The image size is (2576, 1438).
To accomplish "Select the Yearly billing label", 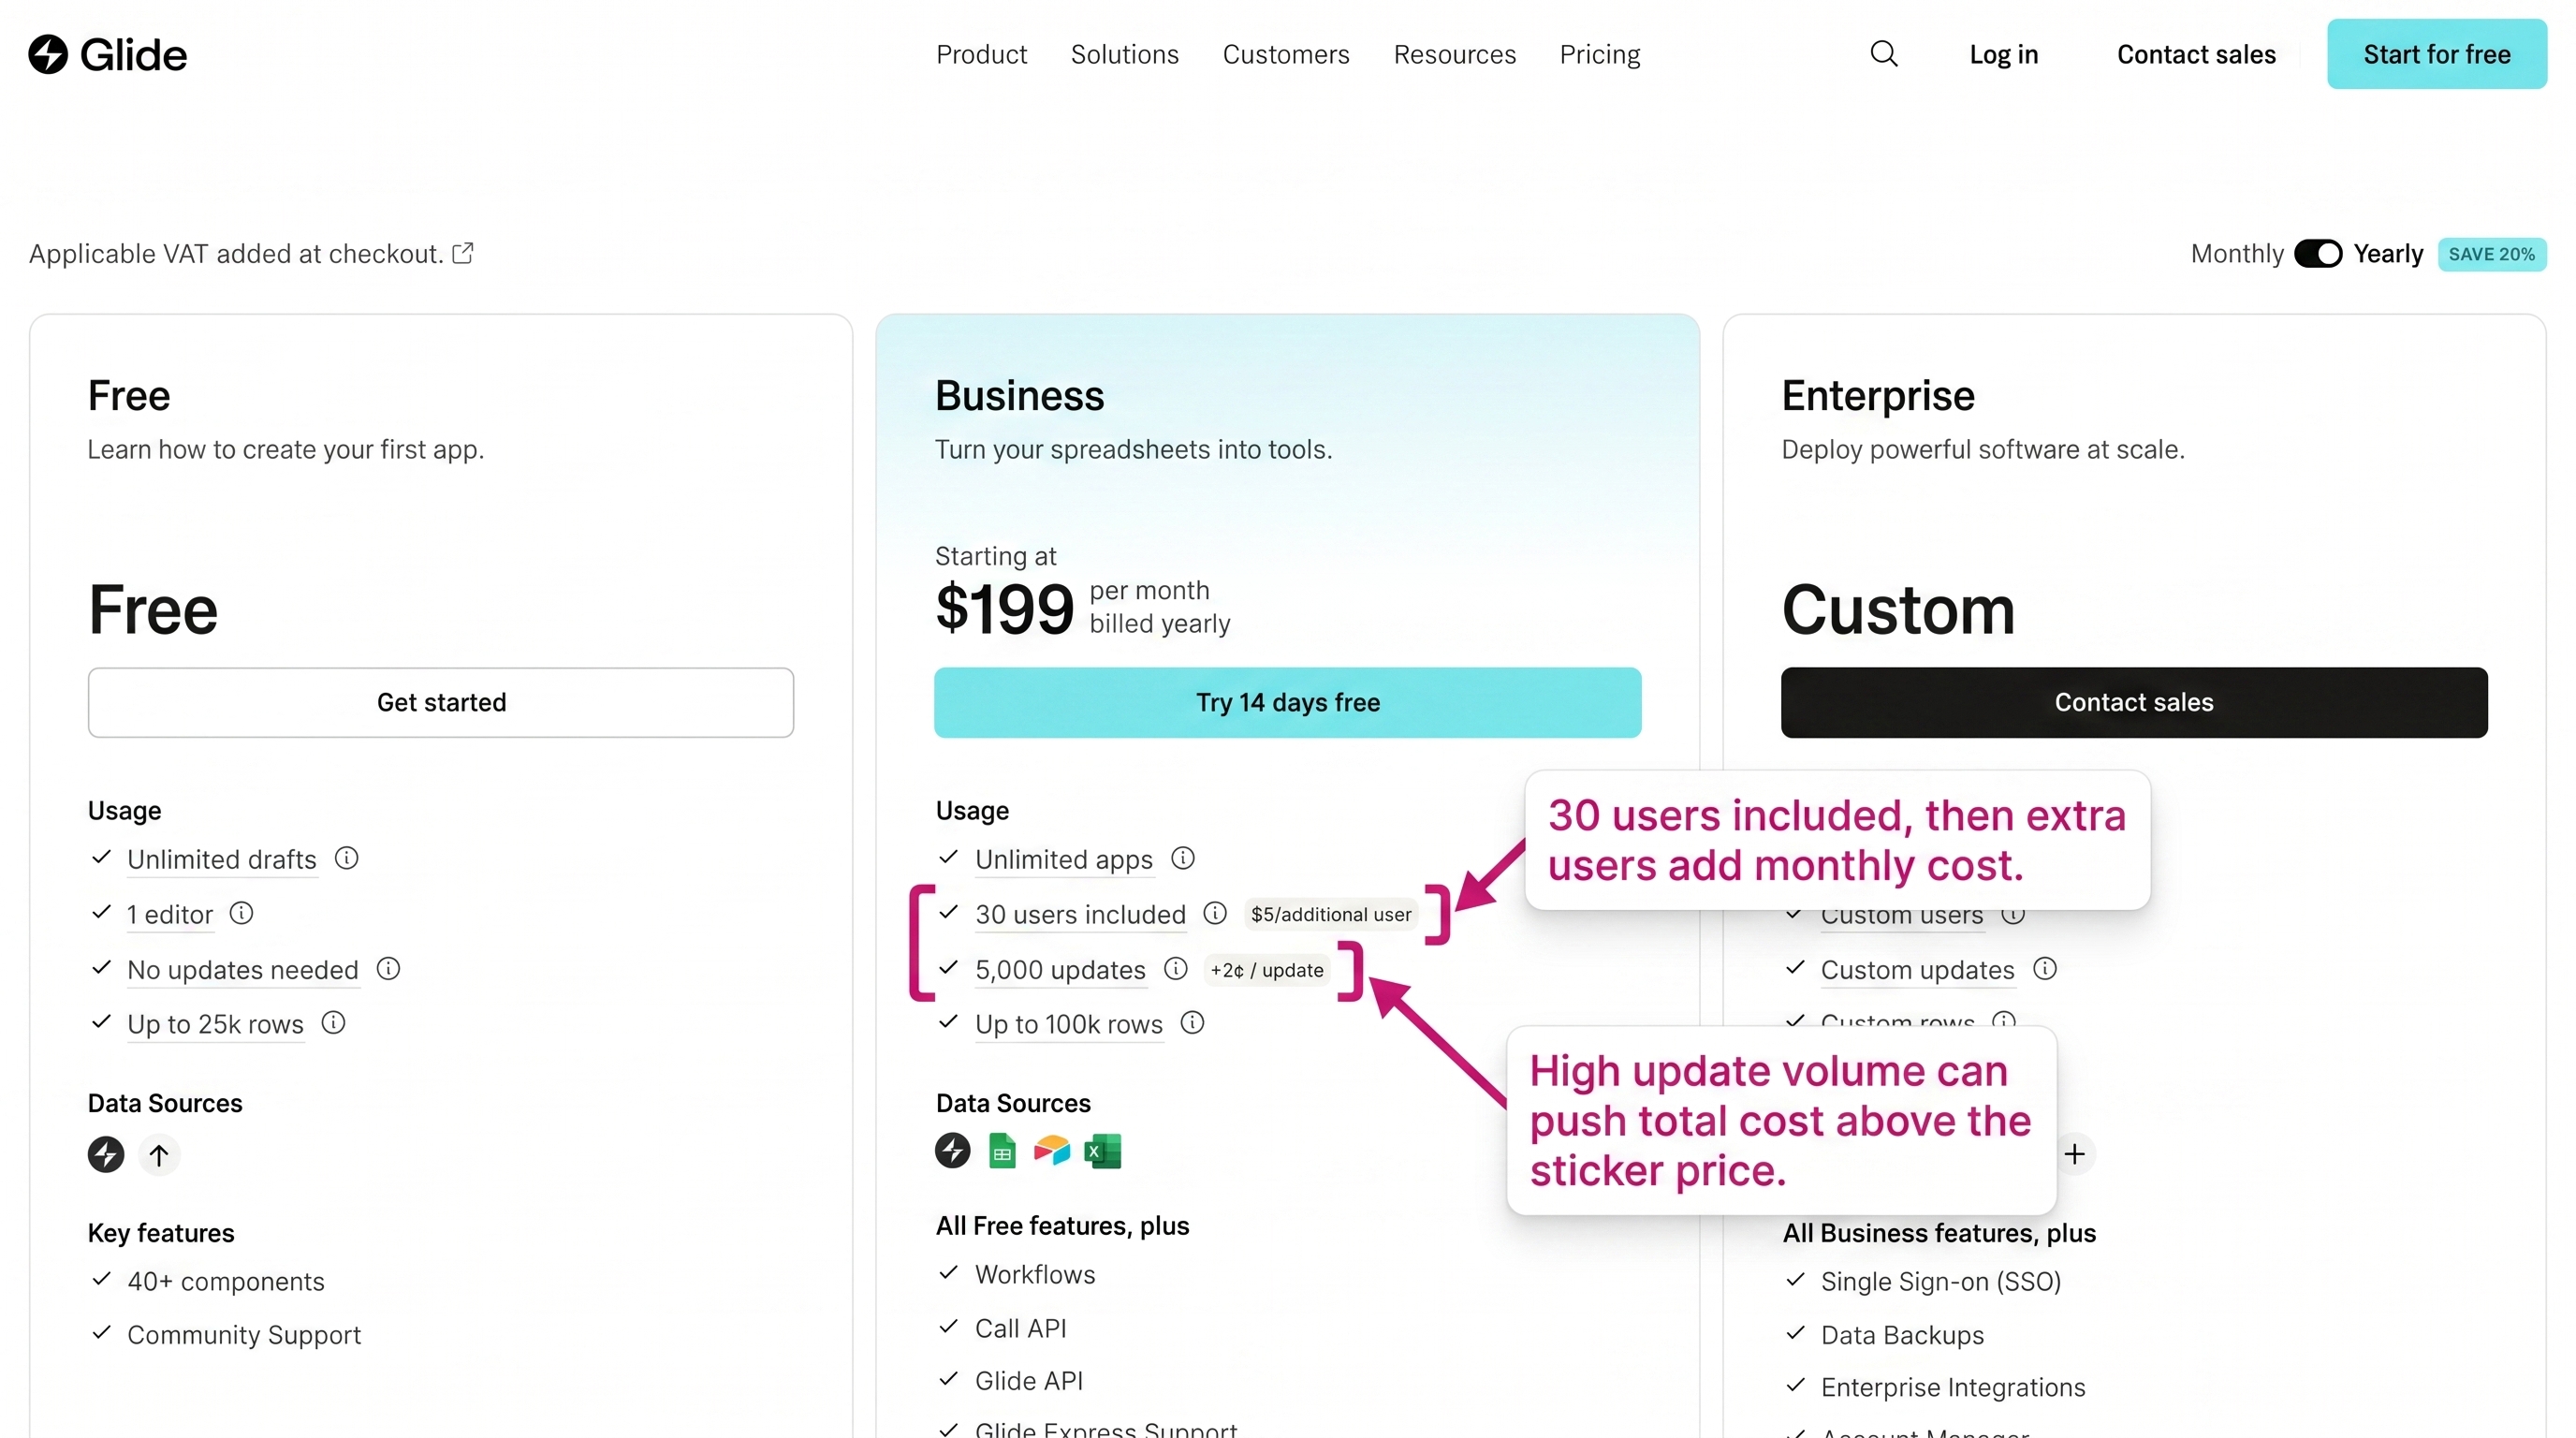I will click(2388, 253).
